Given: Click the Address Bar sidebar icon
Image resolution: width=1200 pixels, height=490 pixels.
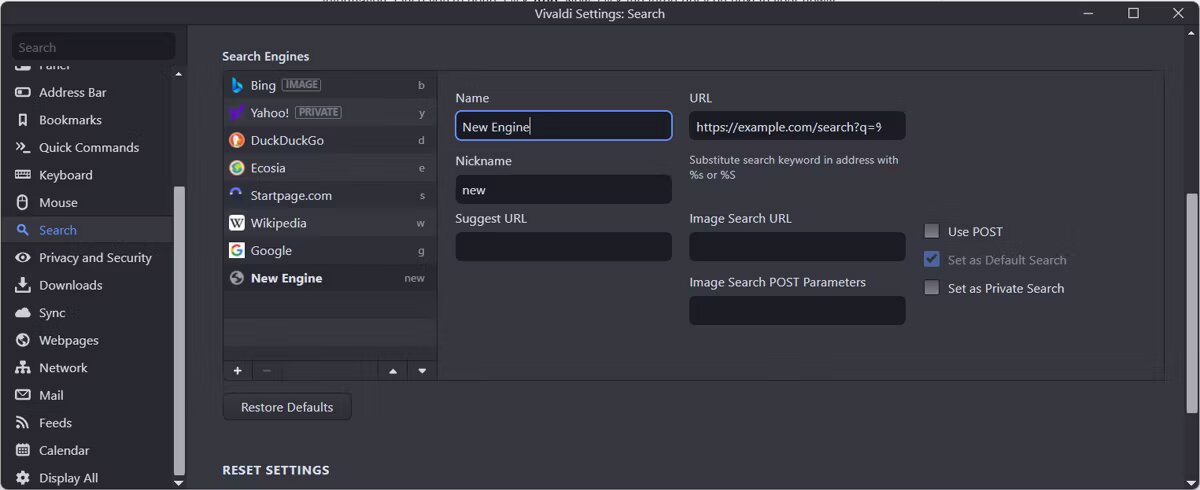Looking at the screenshot, I should 23,92.
